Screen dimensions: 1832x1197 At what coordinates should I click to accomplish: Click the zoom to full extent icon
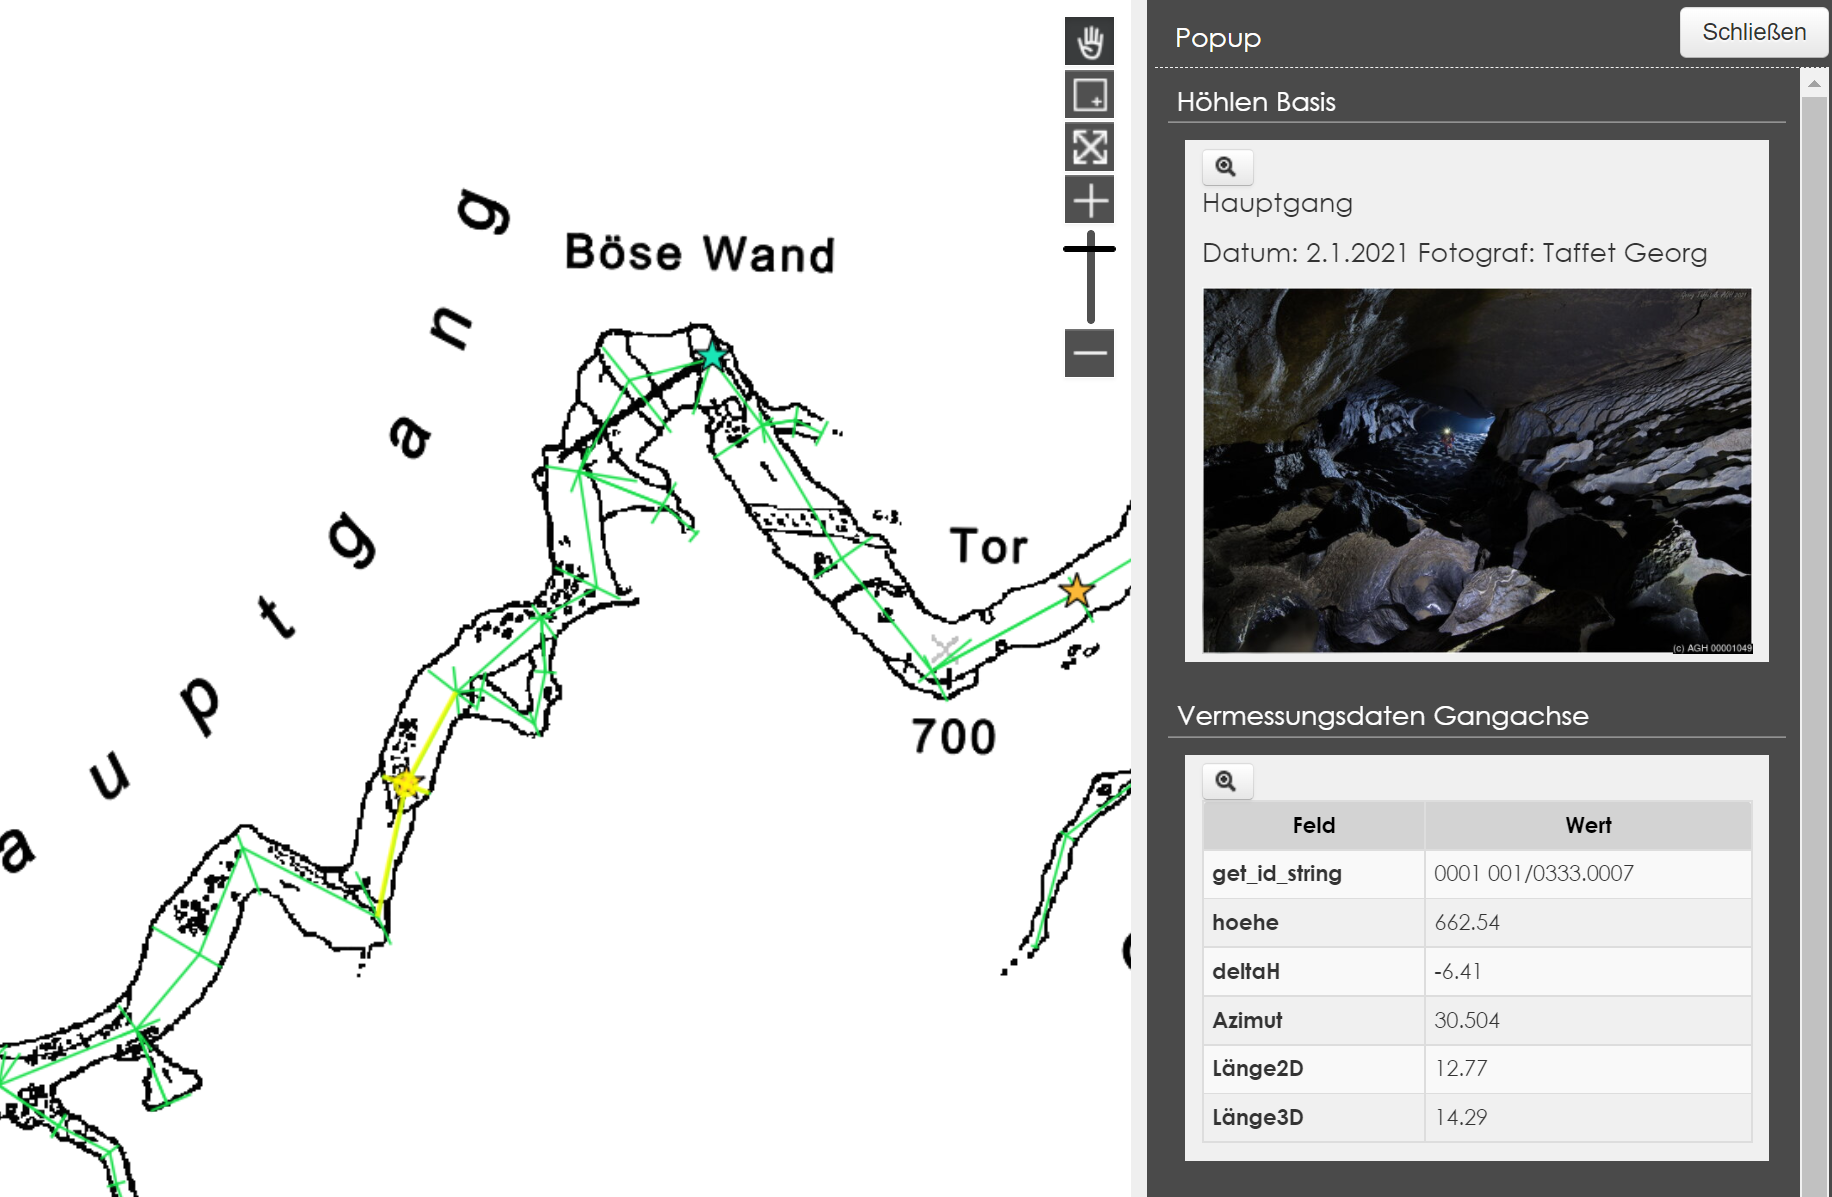coord(1089,148)
